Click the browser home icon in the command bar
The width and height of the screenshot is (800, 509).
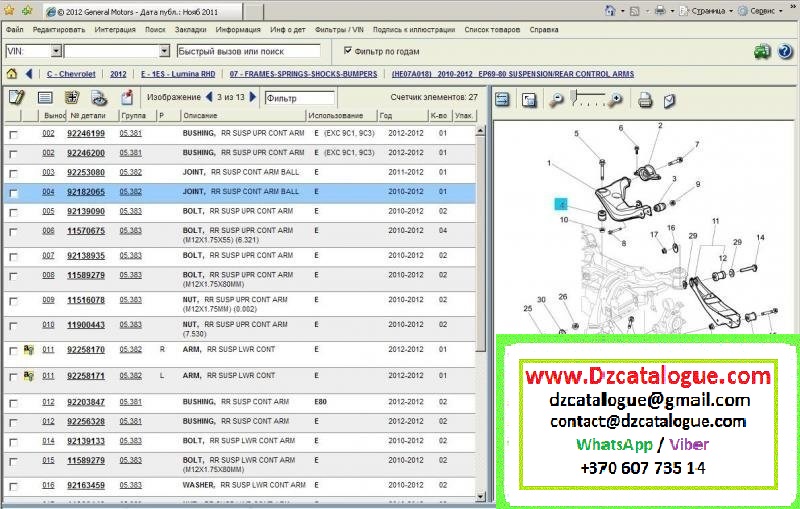(610, 10)
